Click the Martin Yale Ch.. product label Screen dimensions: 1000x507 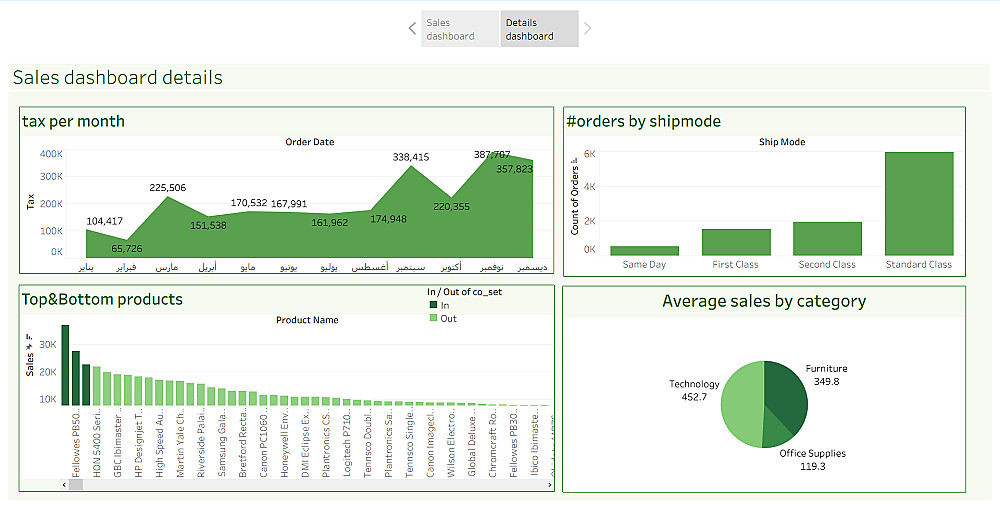[x=180, y=445]
